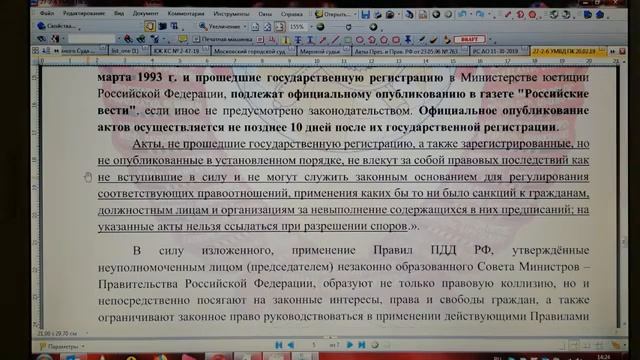Open the Окна menu
This screenshot has height=360, width=640.
tap(265, 13)
